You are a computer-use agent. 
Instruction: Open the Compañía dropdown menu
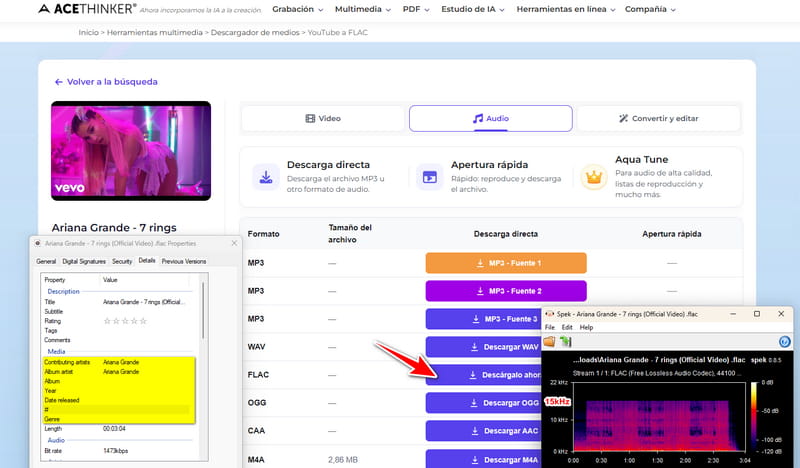(650, 9)
